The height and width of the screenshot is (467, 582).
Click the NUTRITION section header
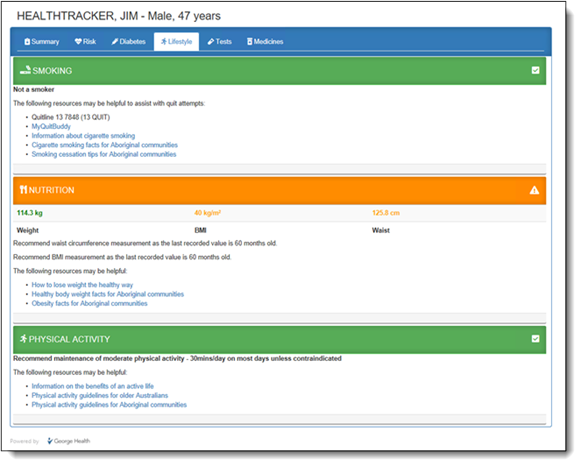(x=279, y=190)
